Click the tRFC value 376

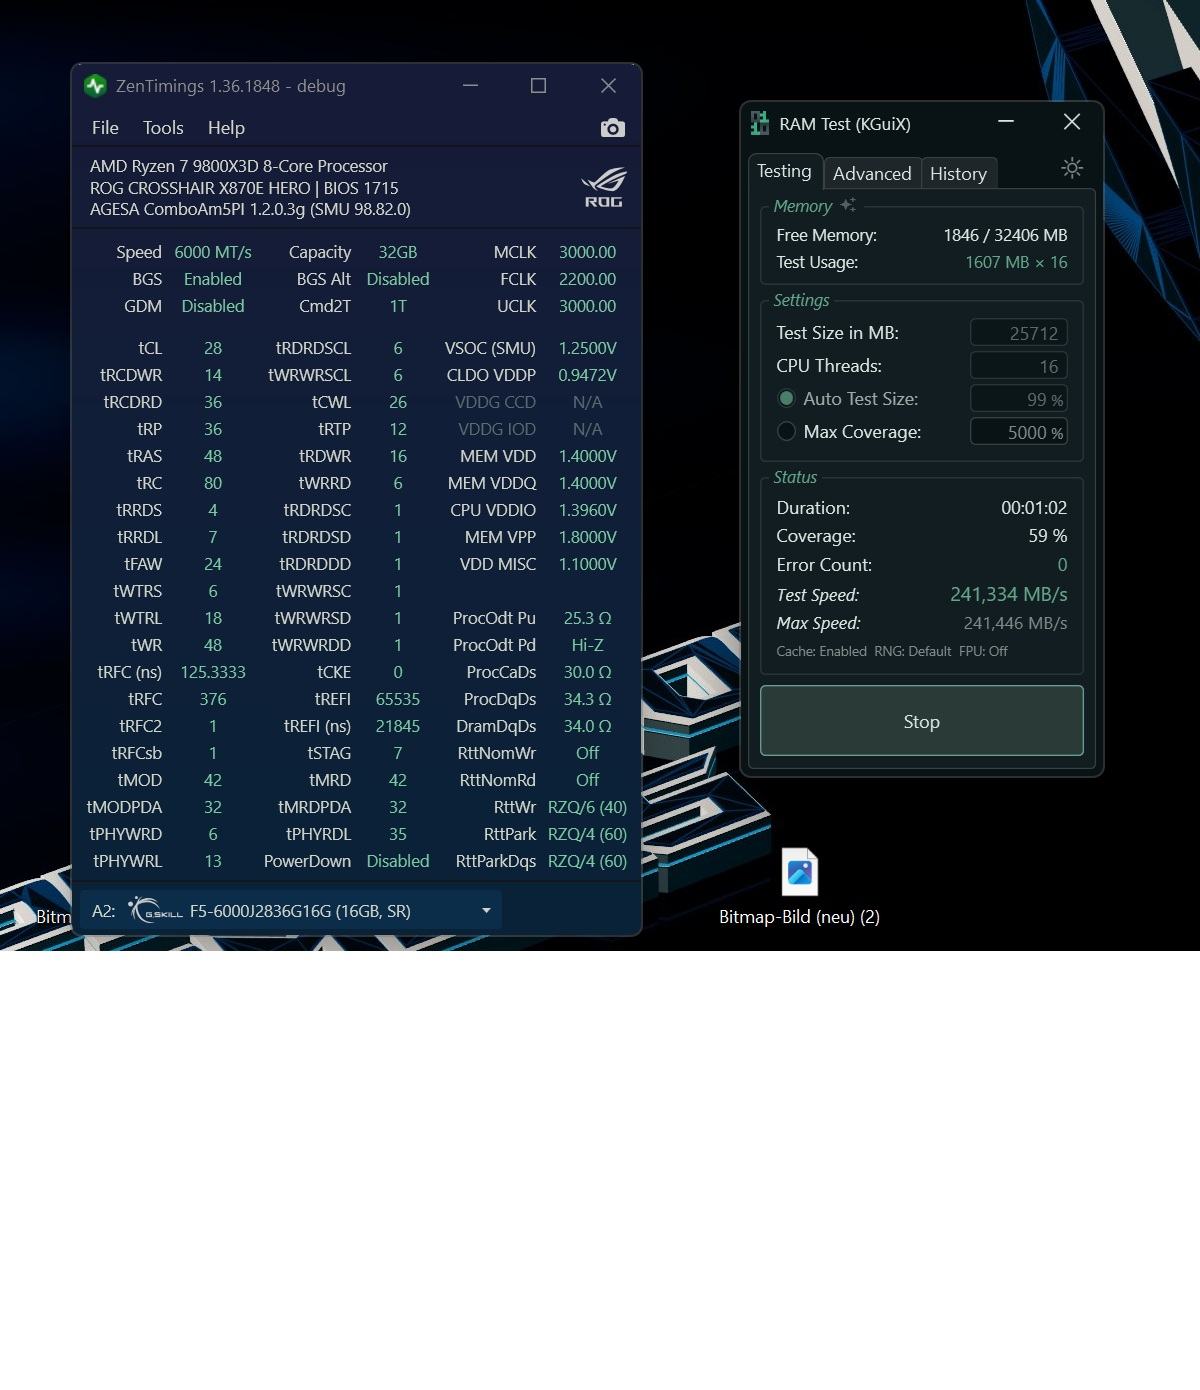[213, 699]
